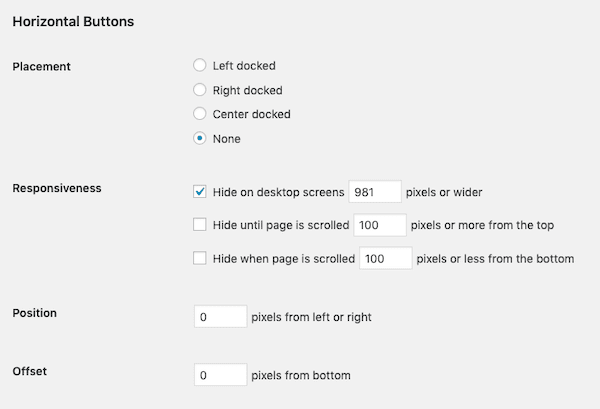Focus the desktop width field showing 981

pyautogui.click(x=375, y=192)
